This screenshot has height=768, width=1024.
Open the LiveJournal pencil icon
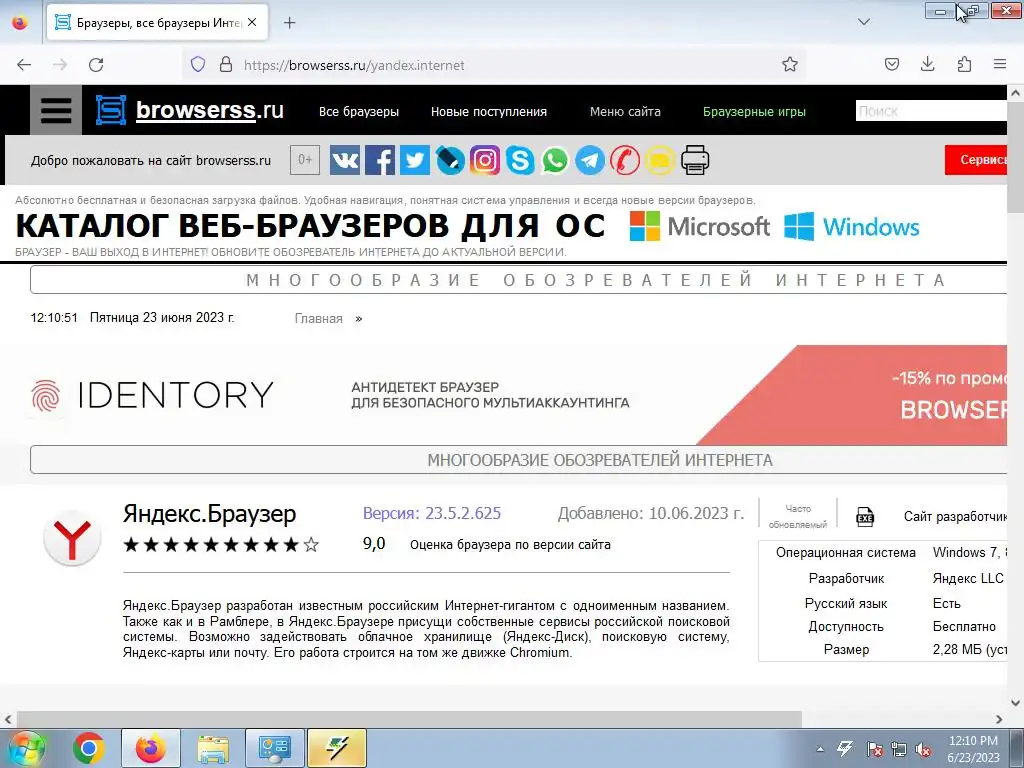(x=450, y=161)
